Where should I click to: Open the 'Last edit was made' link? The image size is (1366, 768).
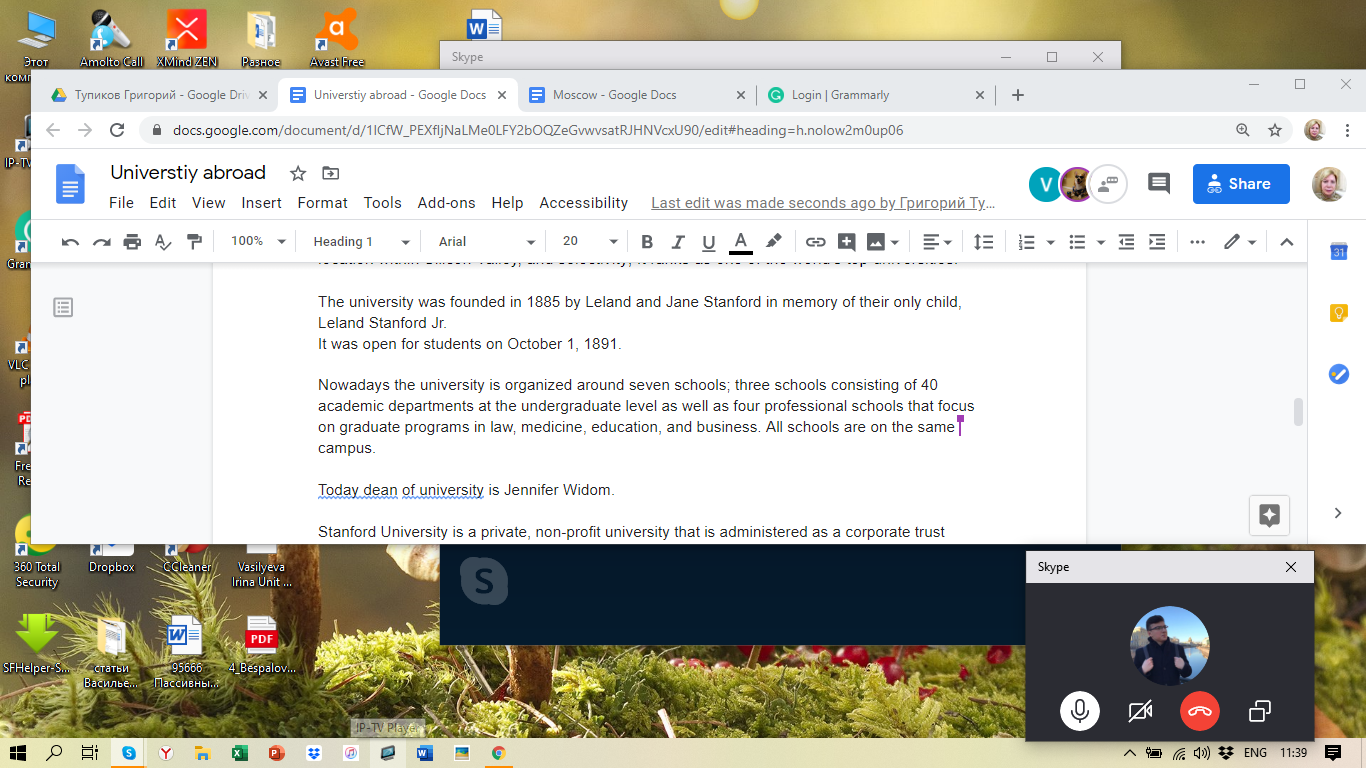[822, 203]
